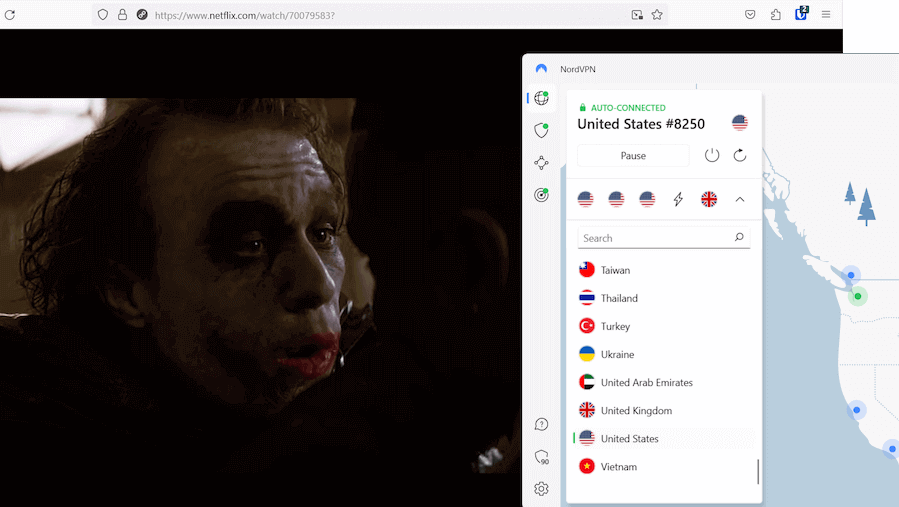899x507 pixels.
Task: Connect to Ukraine
Action: click(x=664, y=354)
